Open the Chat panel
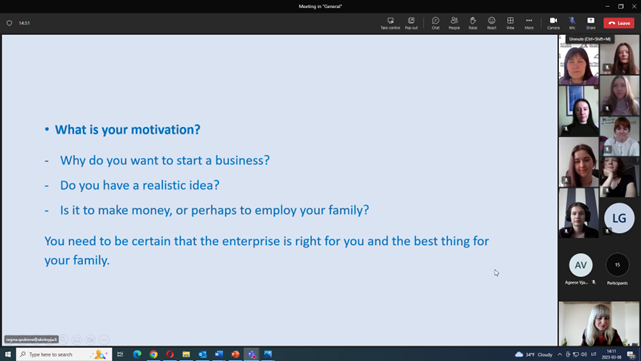 [435, 23]
